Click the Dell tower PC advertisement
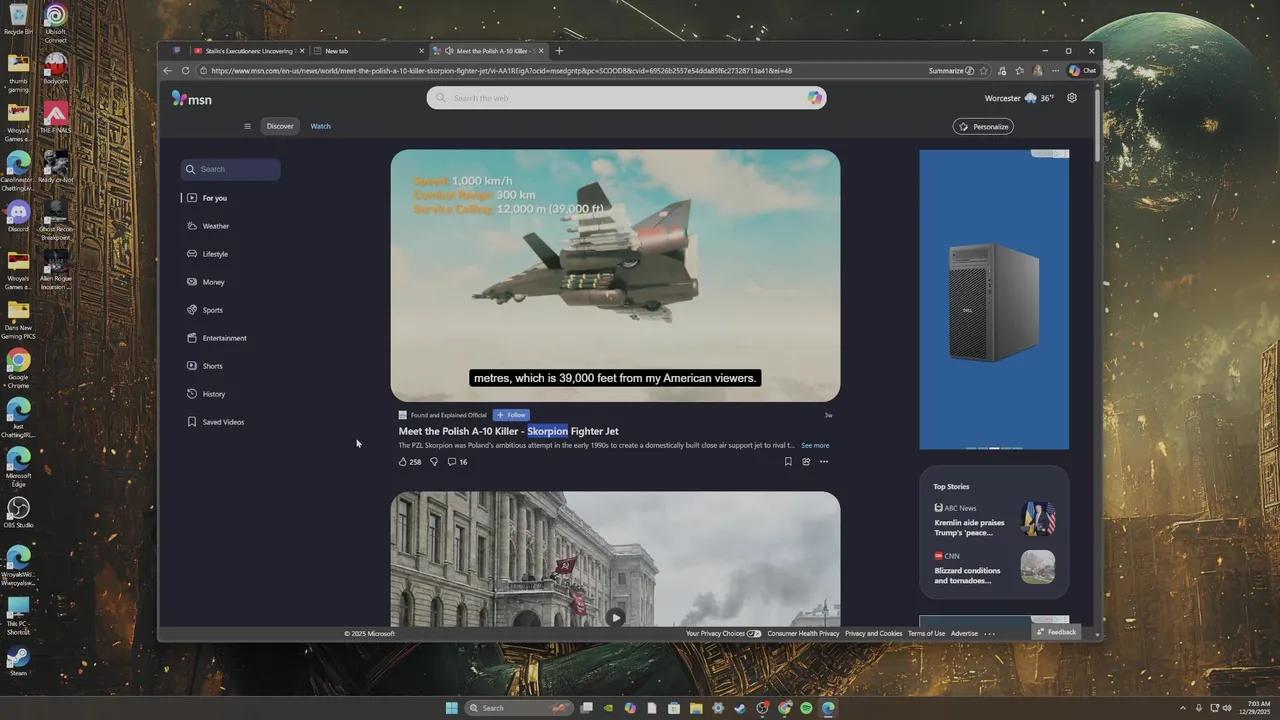This screenshot has height=720, width=1280. coord(994,300)
